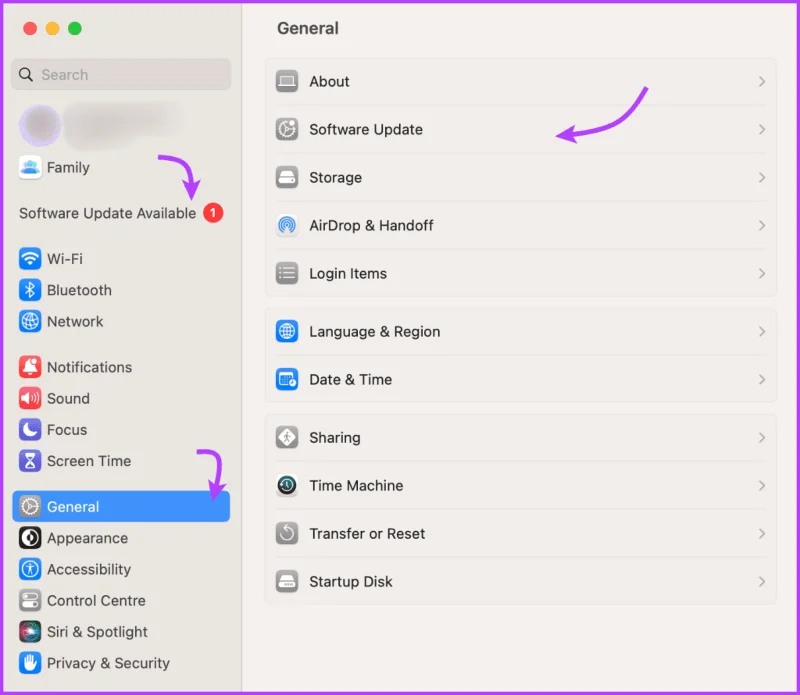Click the Notifications bell icon
The height and width of the screenshot is (695, 800).
click(x=30, y=367)
